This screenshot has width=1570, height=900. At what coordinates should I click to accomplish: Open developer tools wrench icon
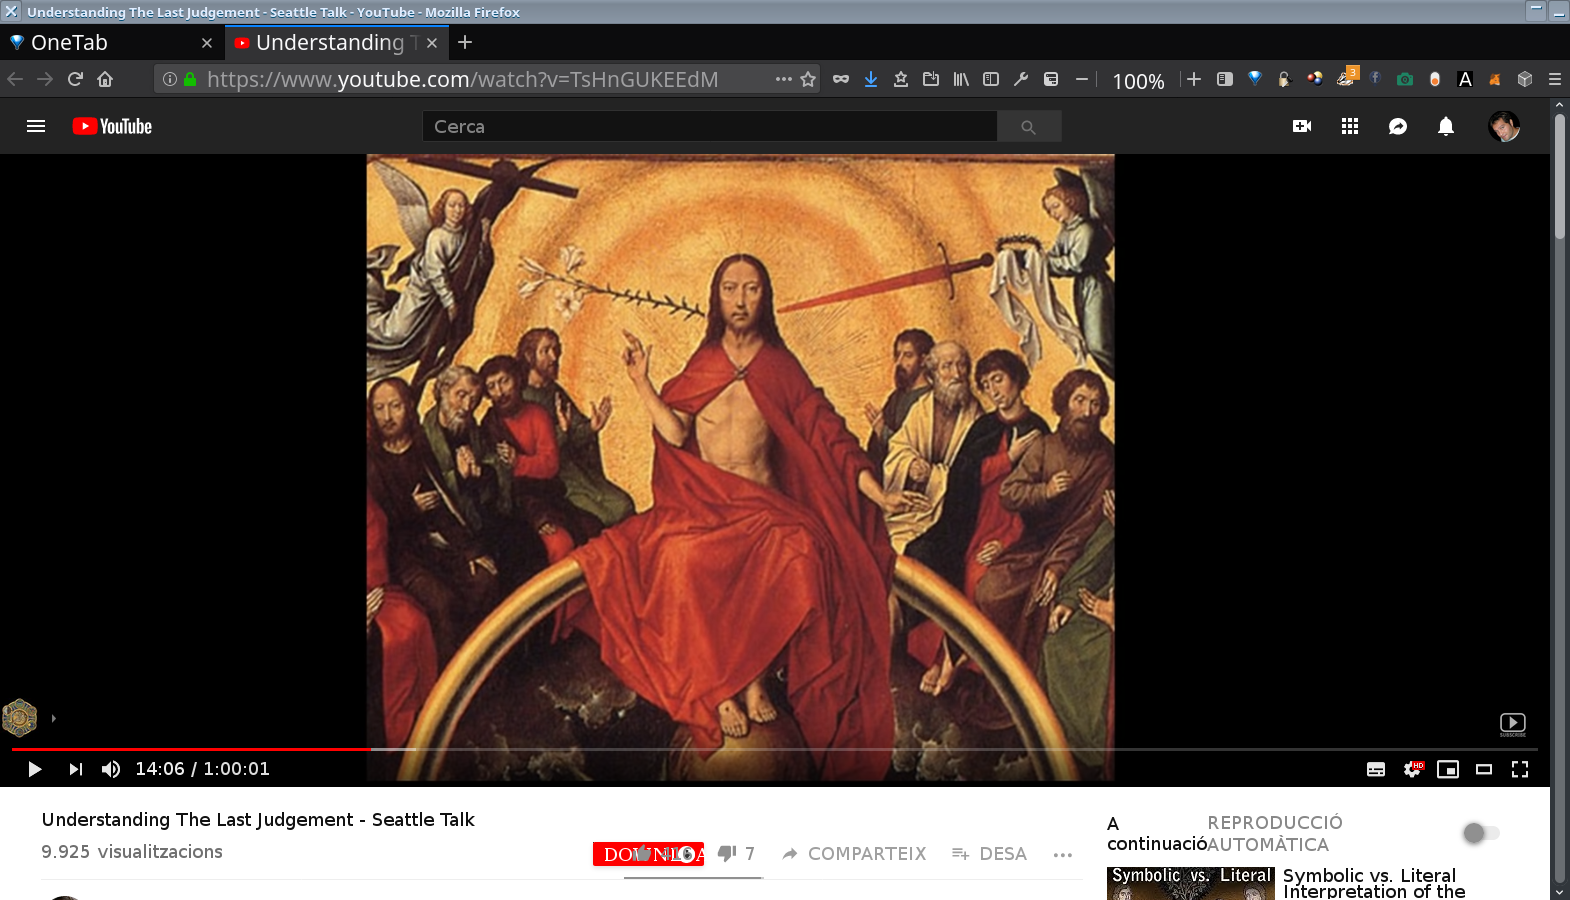[x=1021, y=79]
